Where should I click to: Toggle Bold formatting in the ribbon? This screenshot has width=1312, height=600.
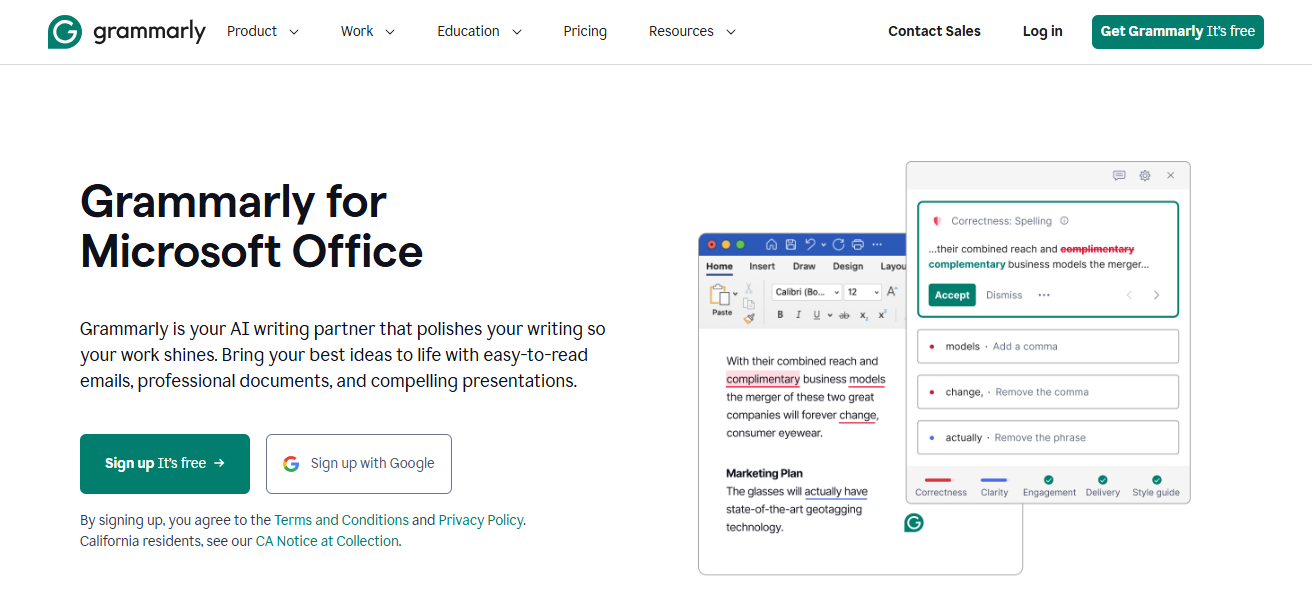[780, 315]
